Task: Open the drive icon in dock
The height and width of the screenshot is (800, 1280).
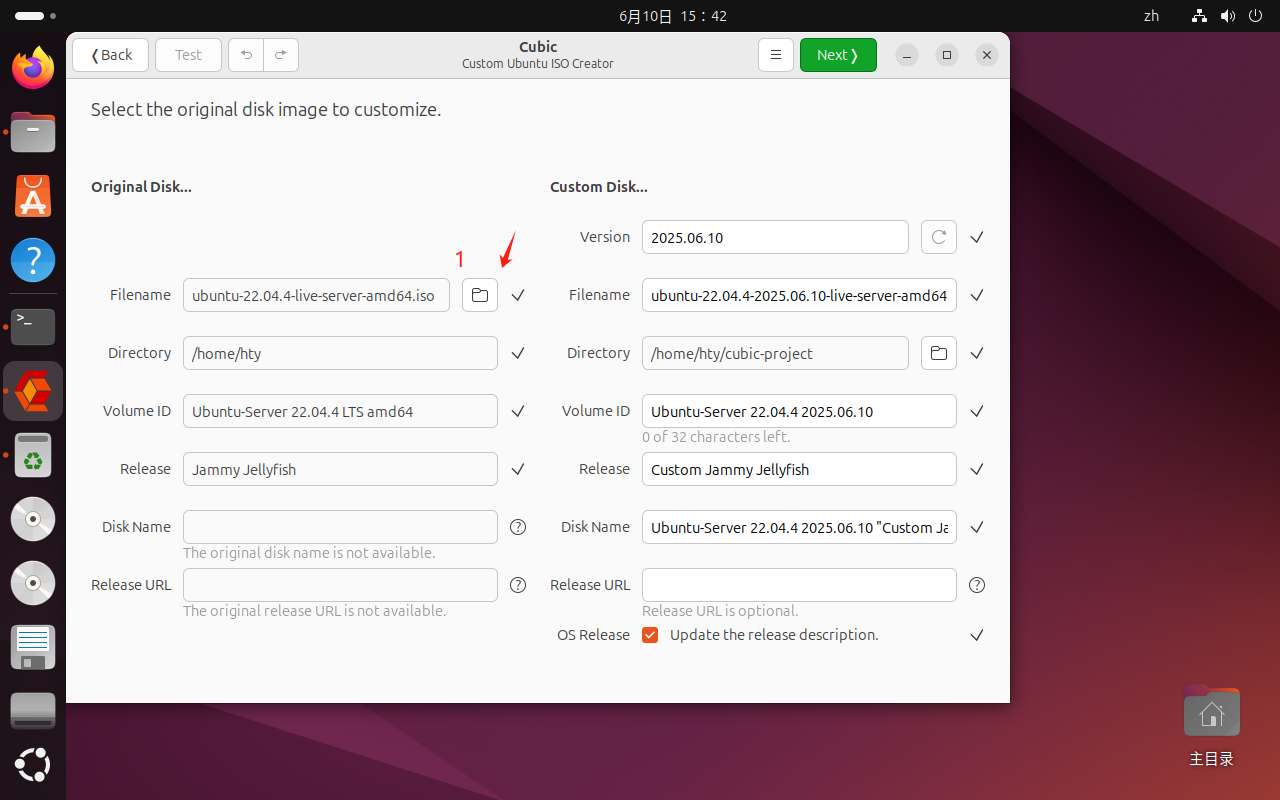Action: click(33, 711)
